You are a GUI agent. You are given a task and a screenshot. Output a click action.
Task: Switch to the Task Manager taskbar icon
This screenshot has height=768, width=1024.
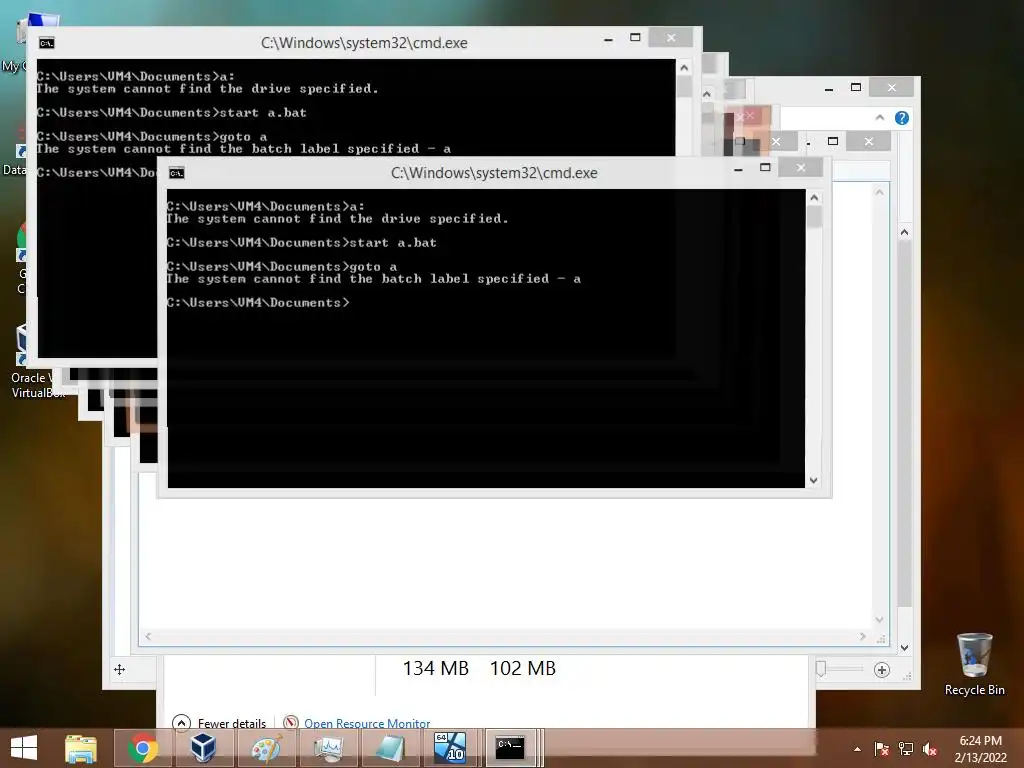coord(328,748)
